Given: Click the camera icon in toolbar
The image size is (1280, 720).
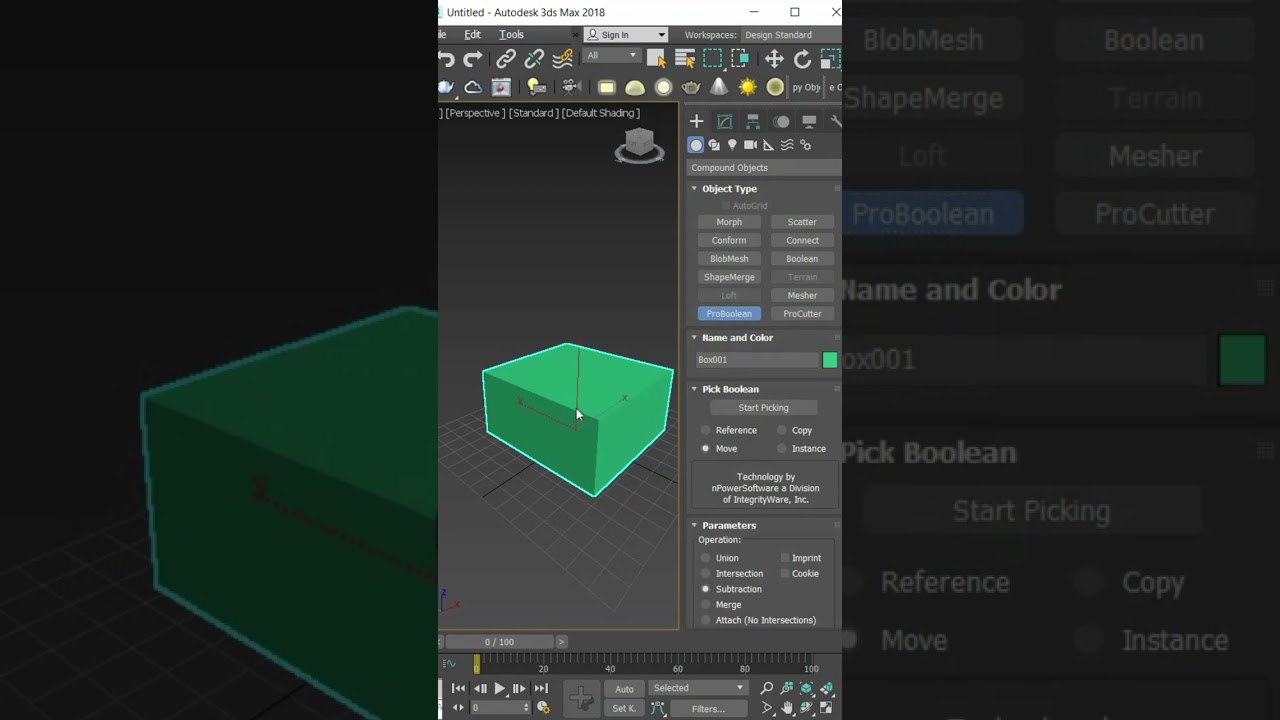Looking at the screenshot, I should click(570, 87).
